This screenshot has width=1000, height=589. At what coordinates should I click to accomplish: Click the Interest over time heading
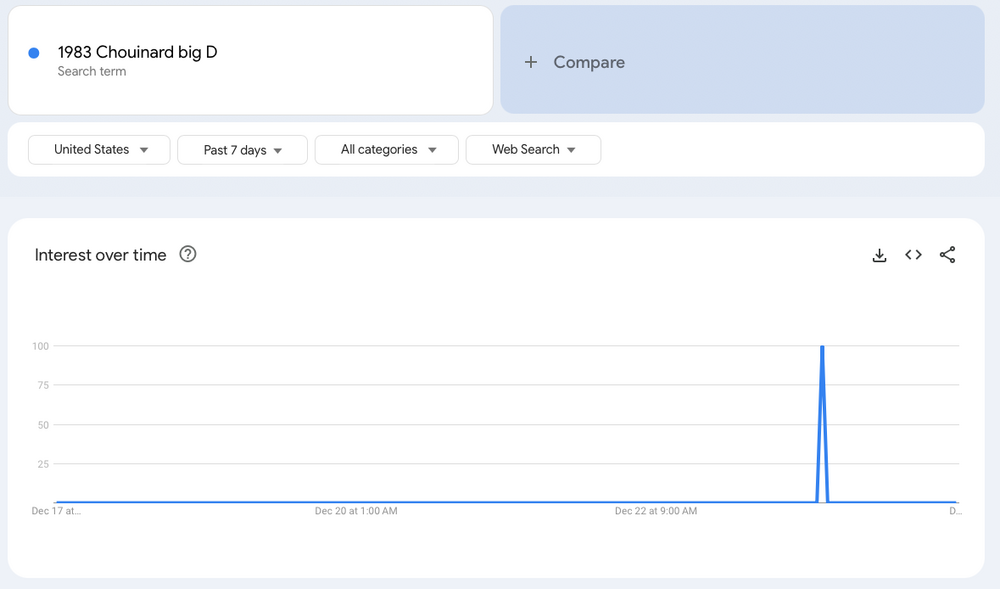click(x=100, y=255)
